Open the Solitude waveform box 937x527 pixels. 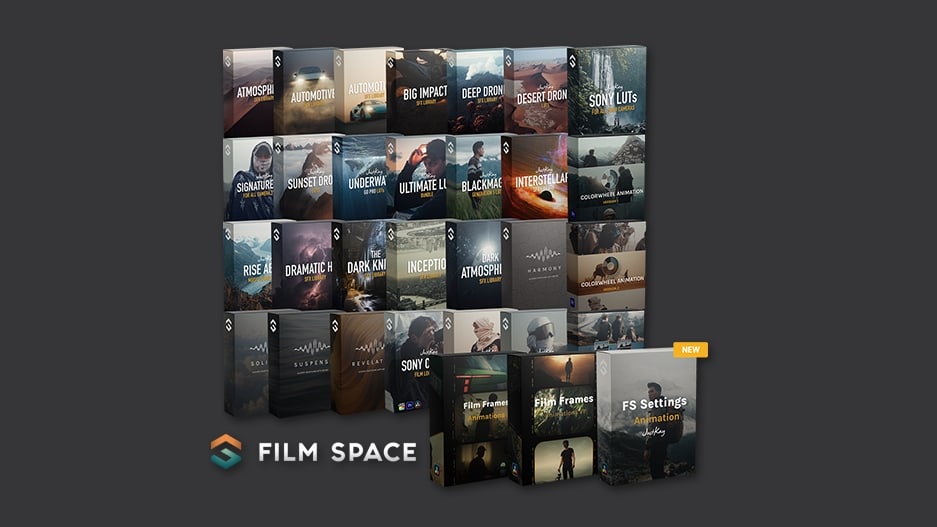(x=247, y=363)
